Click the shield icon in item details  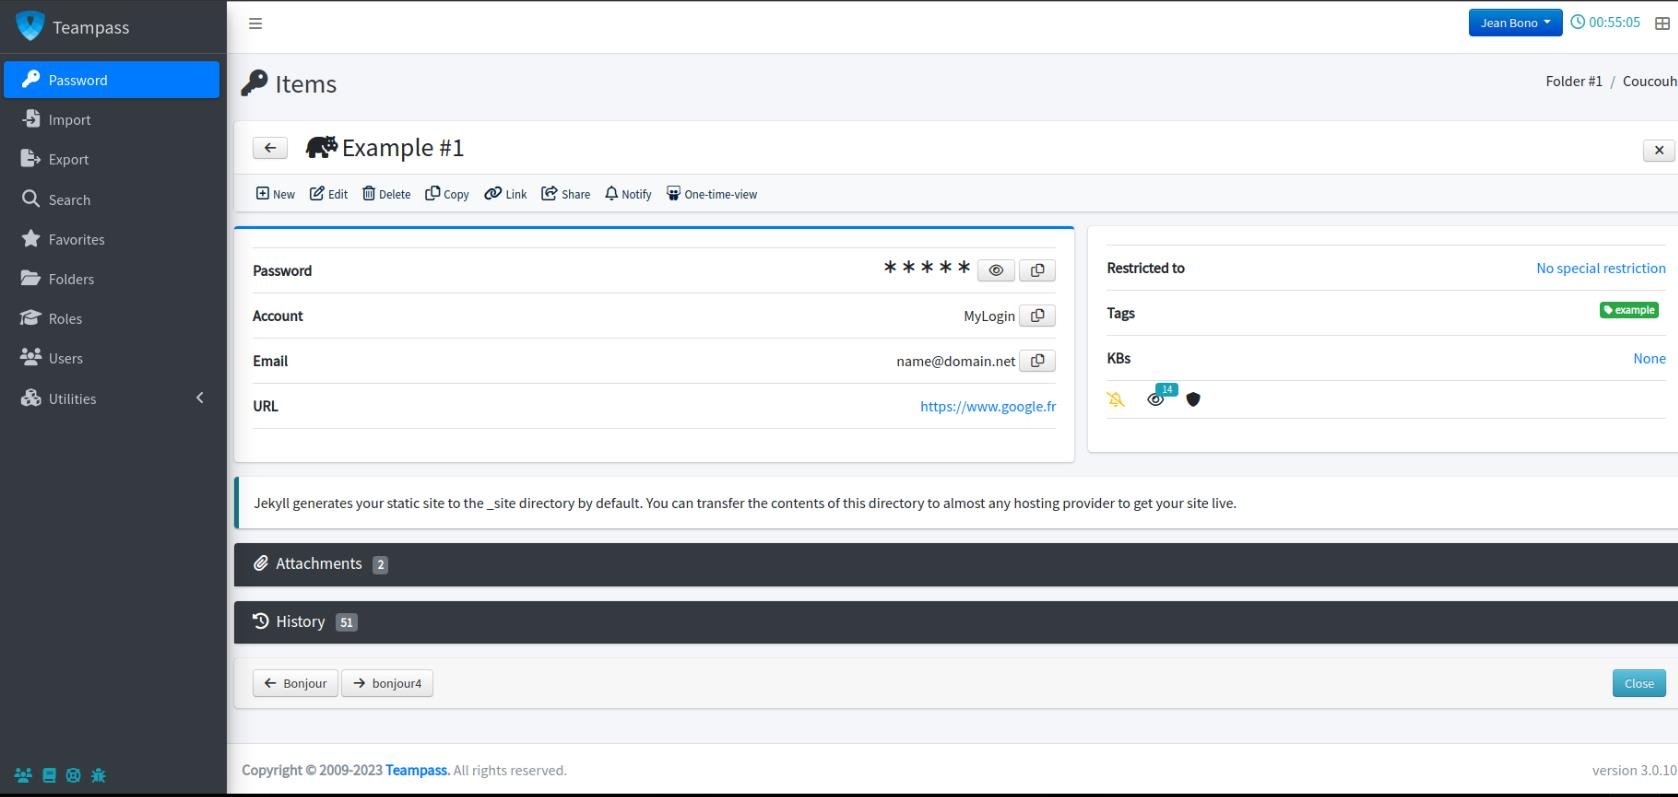click(x=1193, y=399)
